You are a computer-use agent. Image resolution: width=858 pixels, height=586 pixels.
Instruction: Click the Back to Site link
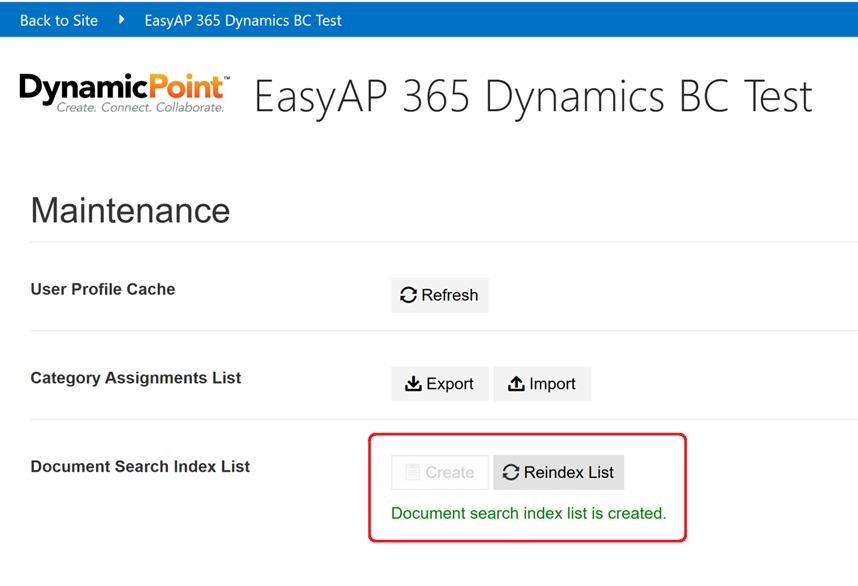pos(59,20)
